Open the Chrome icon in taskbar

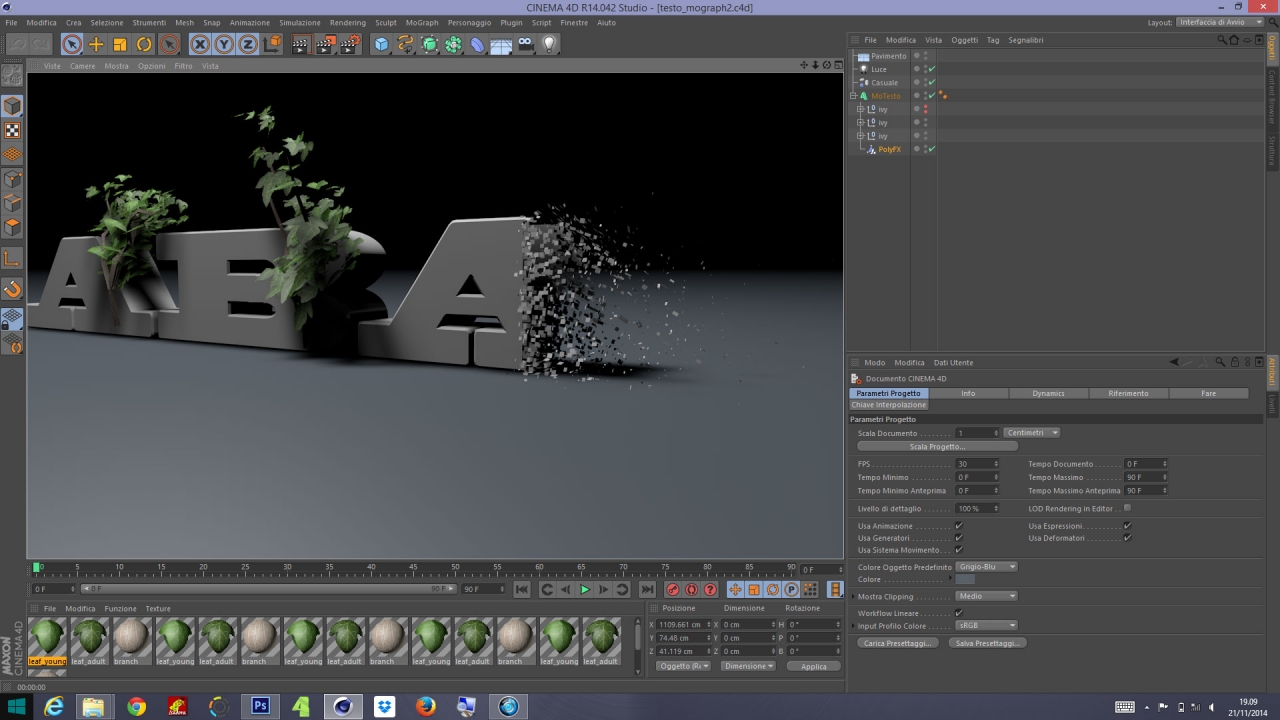pyautogui.click(x=136, y=707)
